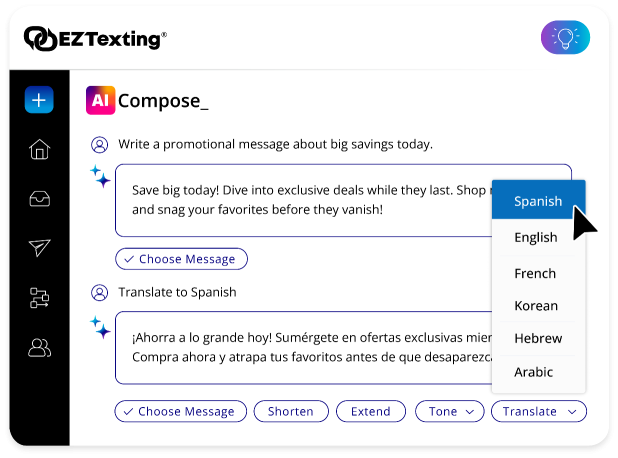
Task: Choose Message under the Spanish response
Action: click(x=181, y=411)
